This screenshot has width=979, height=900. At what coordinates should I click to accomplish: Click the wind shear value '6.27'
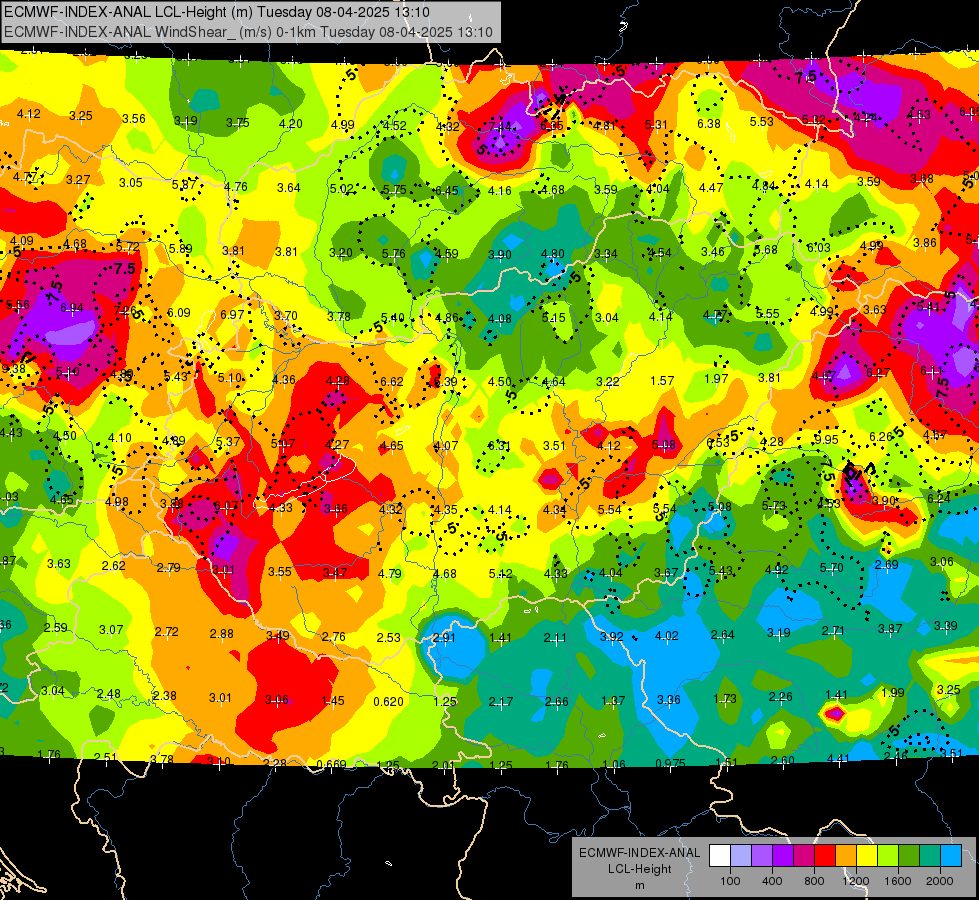tap(878, 373)
